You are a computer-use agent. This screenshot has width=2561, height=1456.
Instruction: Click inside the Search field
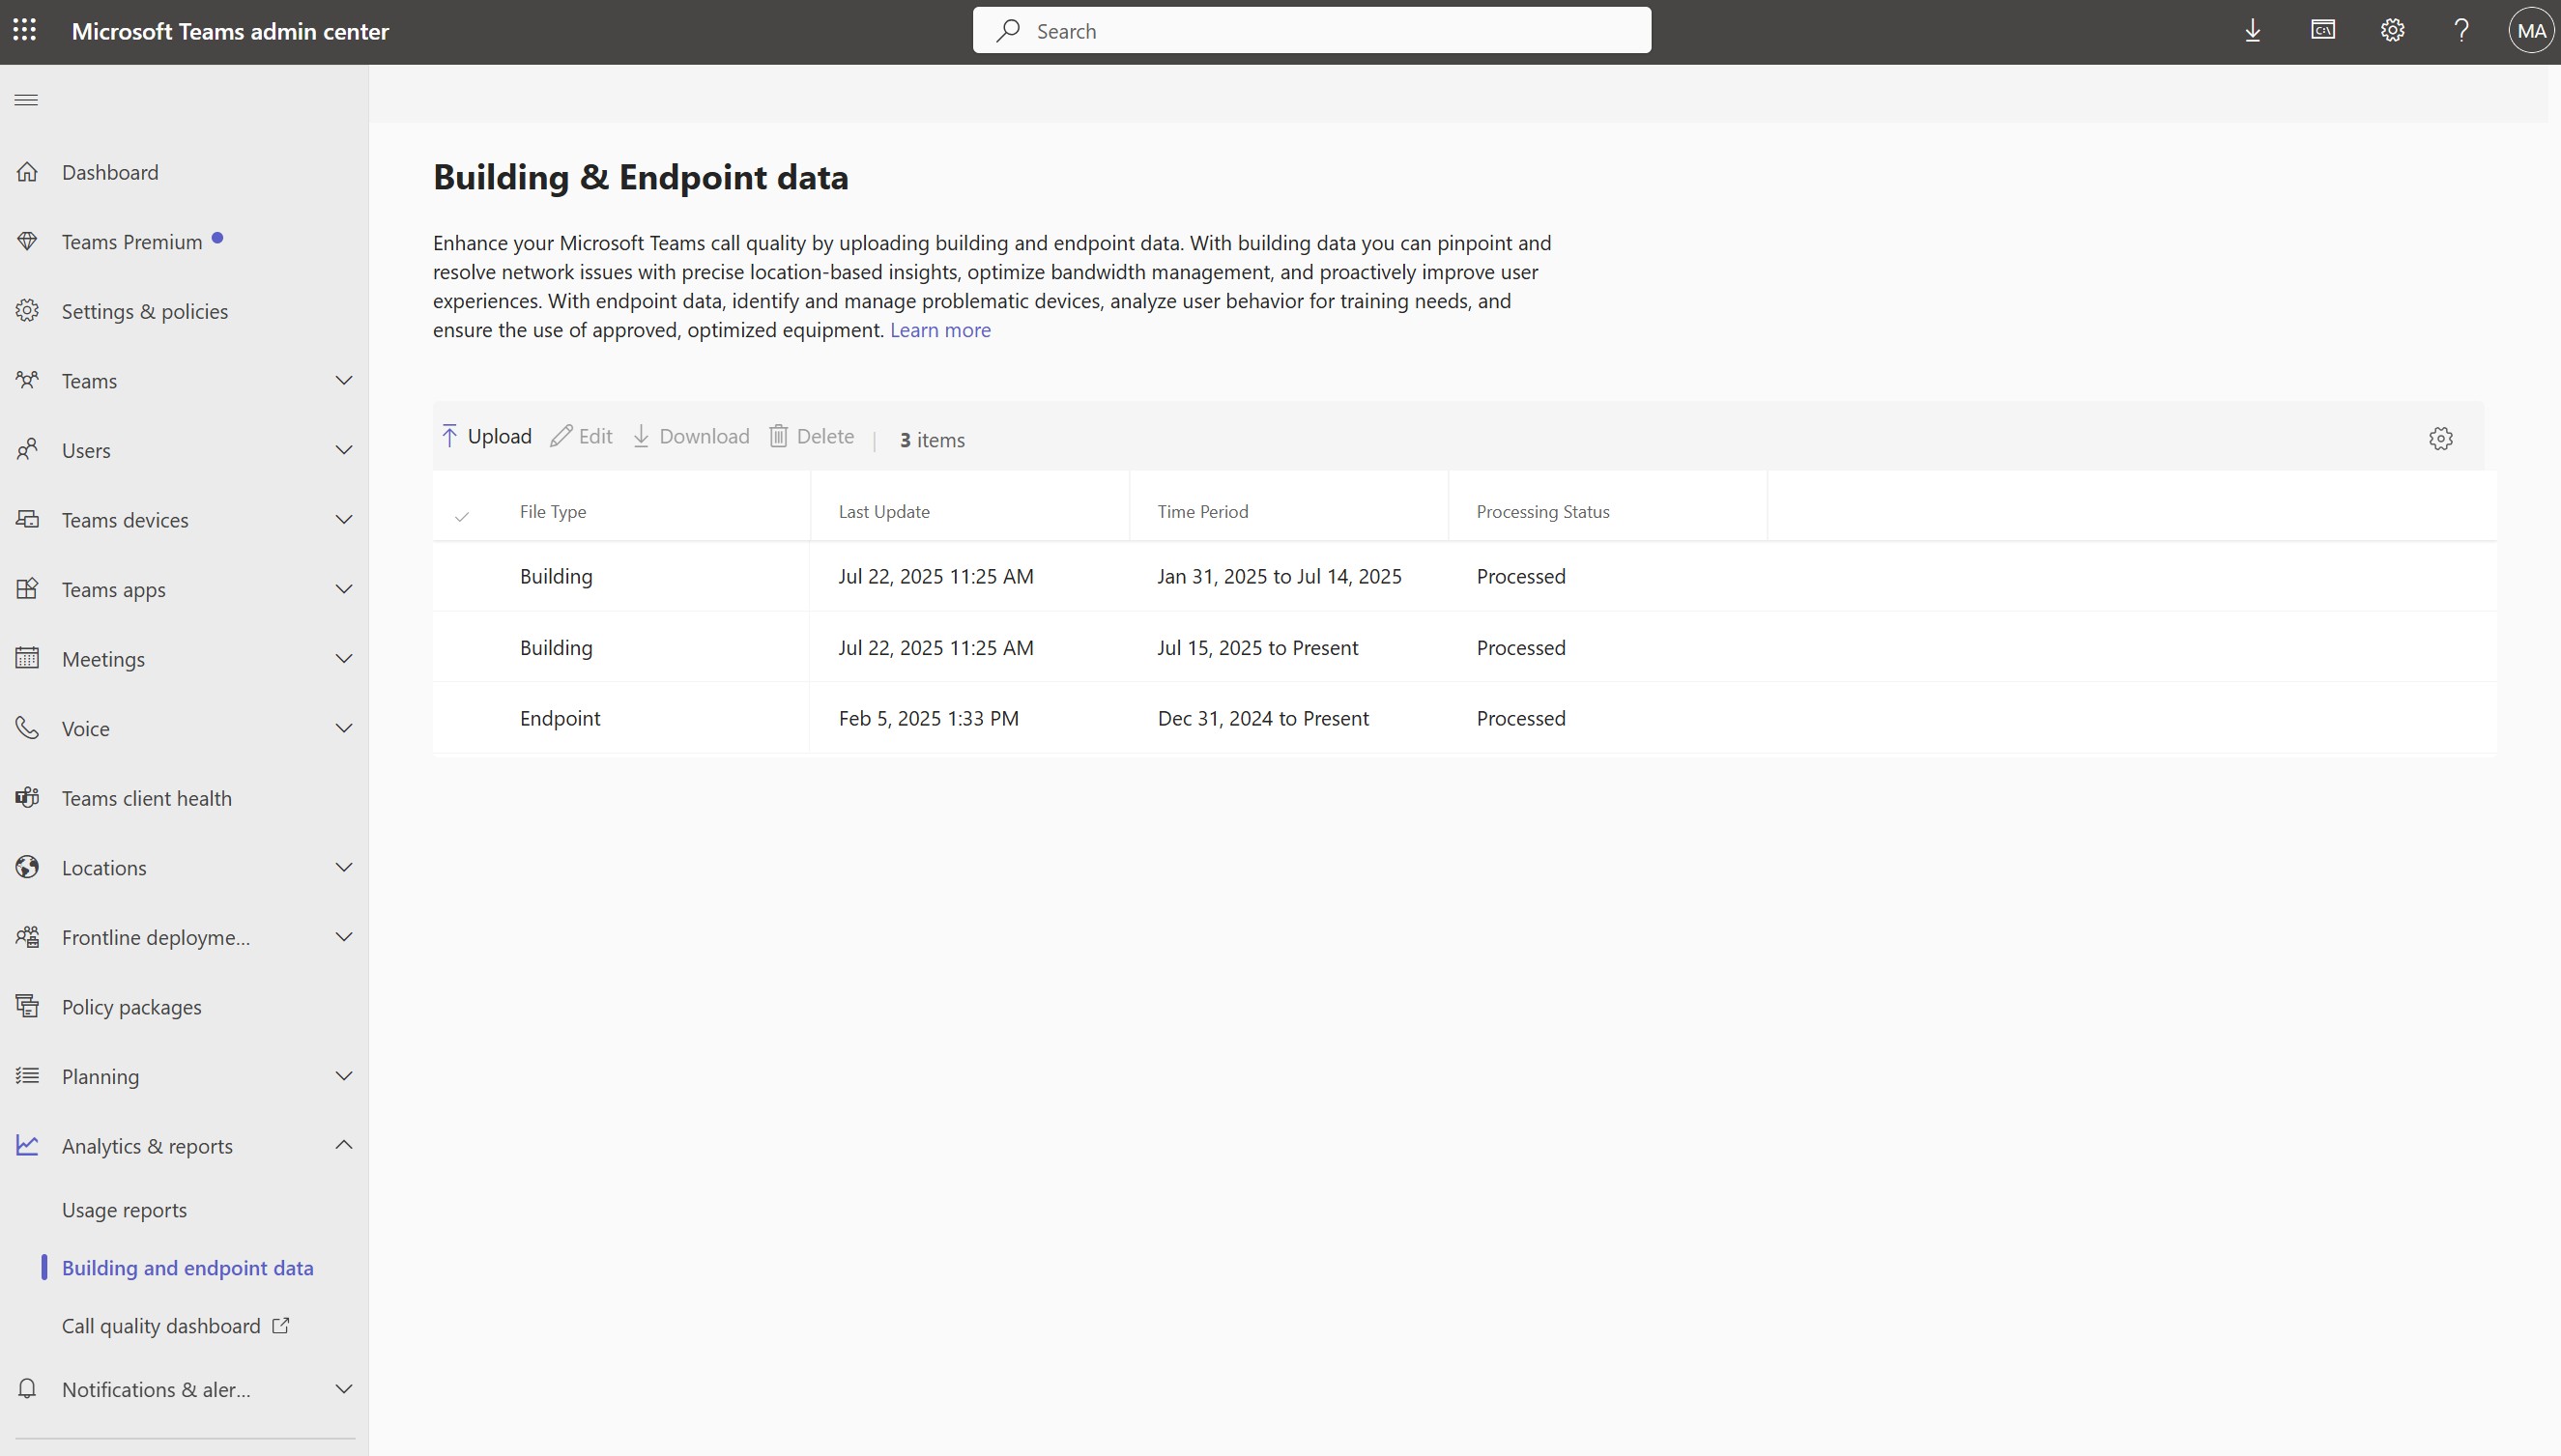coord(1310,30)
